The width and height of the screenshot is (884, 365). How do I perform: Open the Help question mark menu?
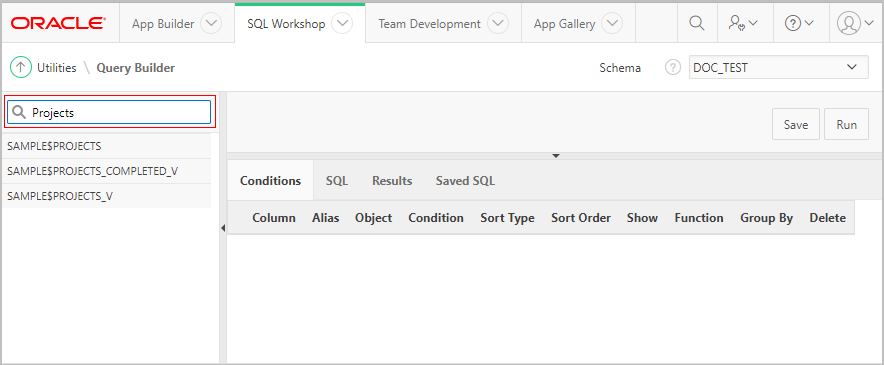pos(799,23)
